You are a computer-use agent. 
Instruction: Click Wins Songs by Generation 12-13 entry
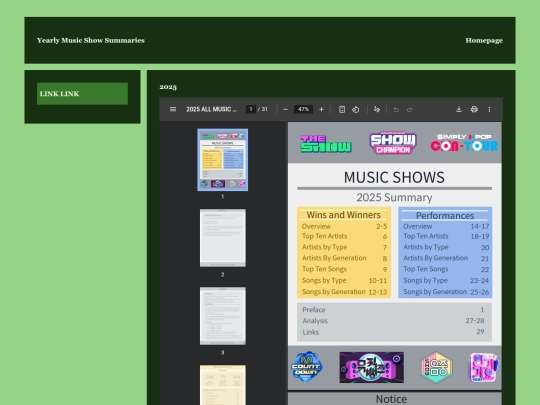click(x=344, y=292)
